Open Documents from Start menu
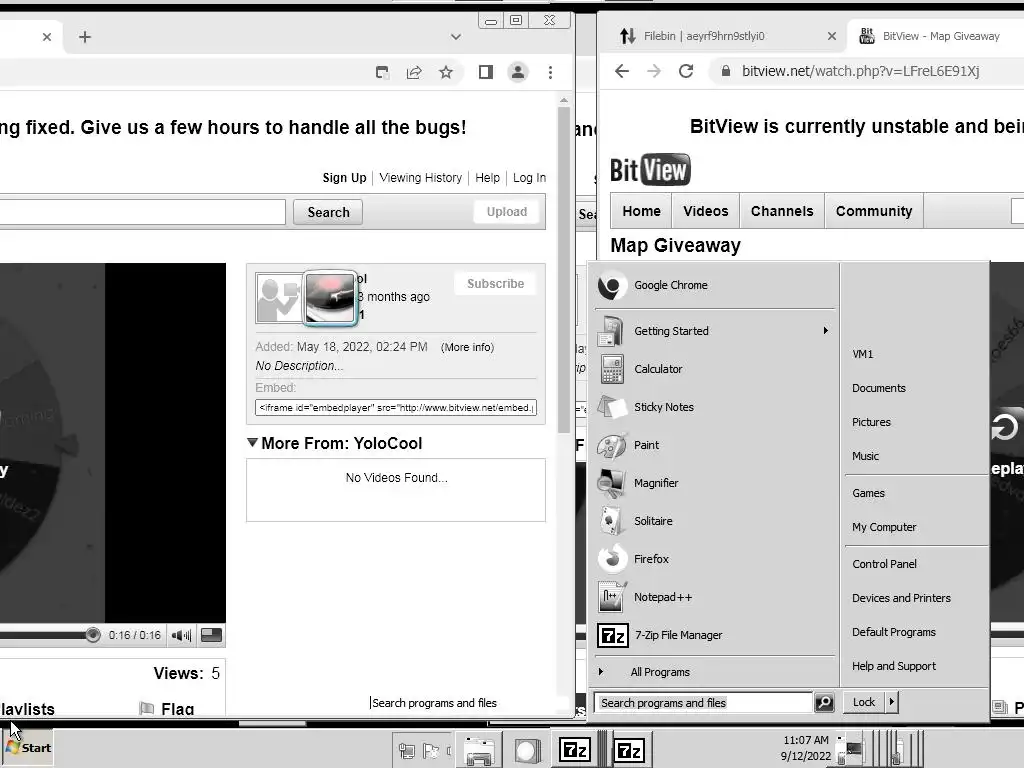The image size is (1024, 768). (878, 388)
